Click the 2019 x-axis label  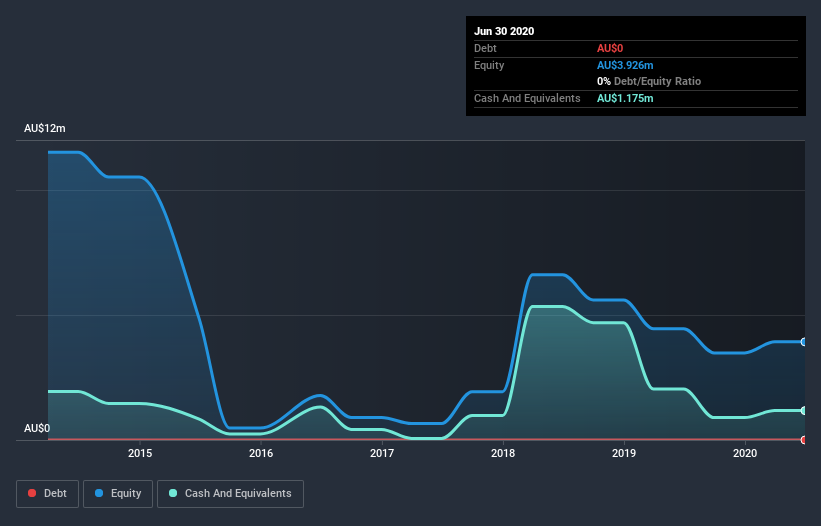[x=624, y=453]
